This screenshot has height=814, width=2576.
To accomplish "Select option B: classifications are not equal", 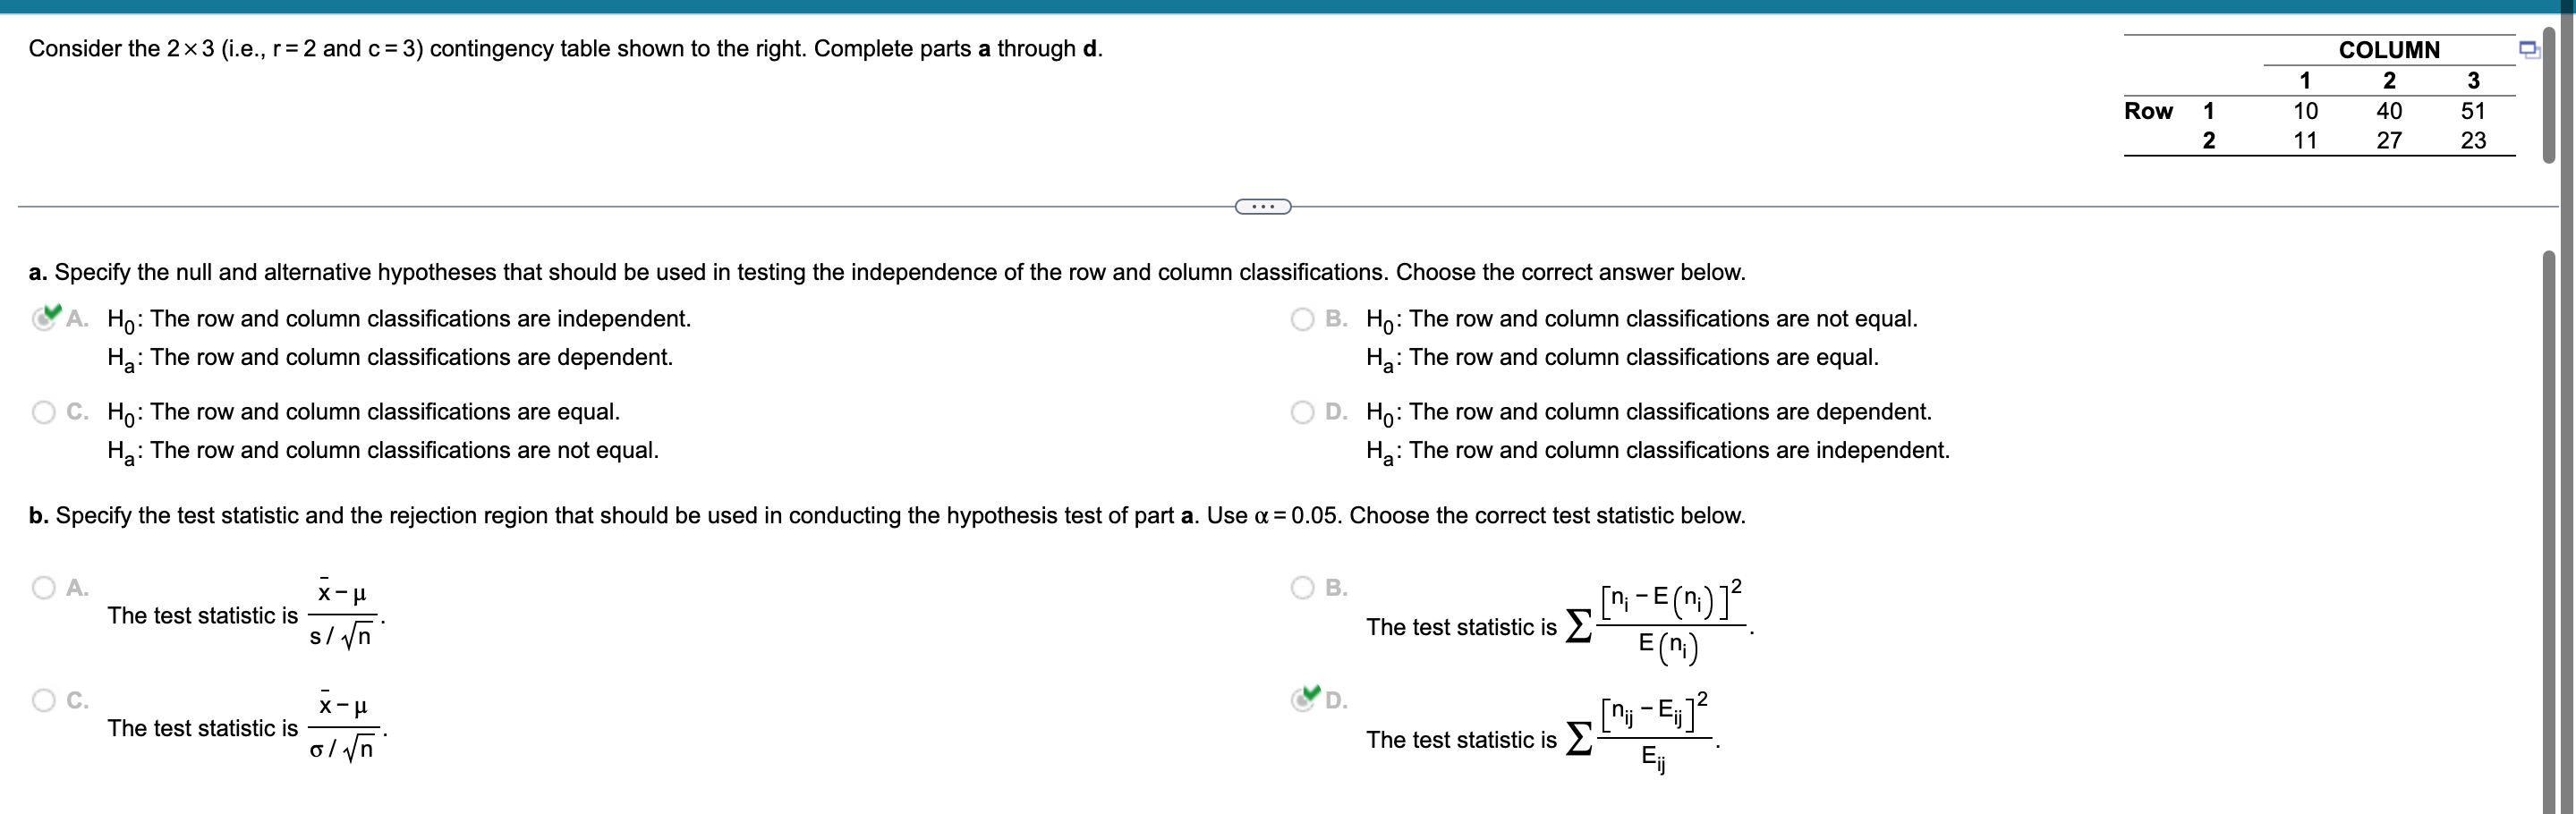I will tap(1303, 319).
